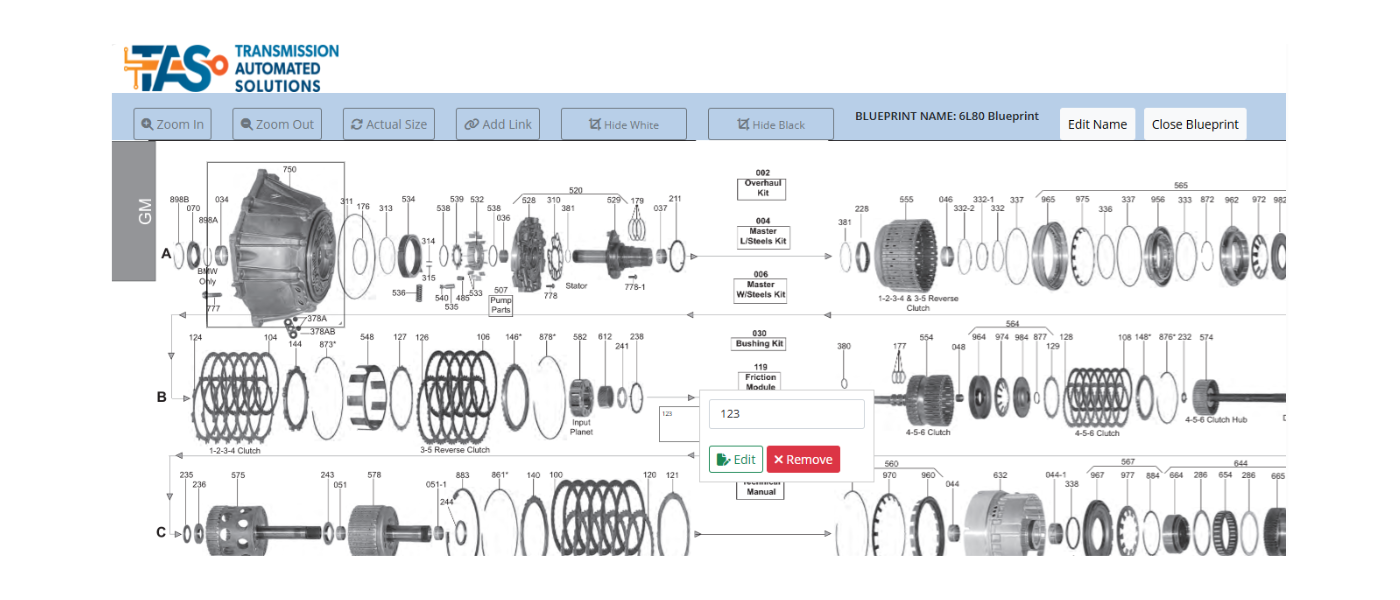The width and height of the screenshot is (1400, 600).
Task: Select the Master W/Steels Kit box
Action: [762, 290]
